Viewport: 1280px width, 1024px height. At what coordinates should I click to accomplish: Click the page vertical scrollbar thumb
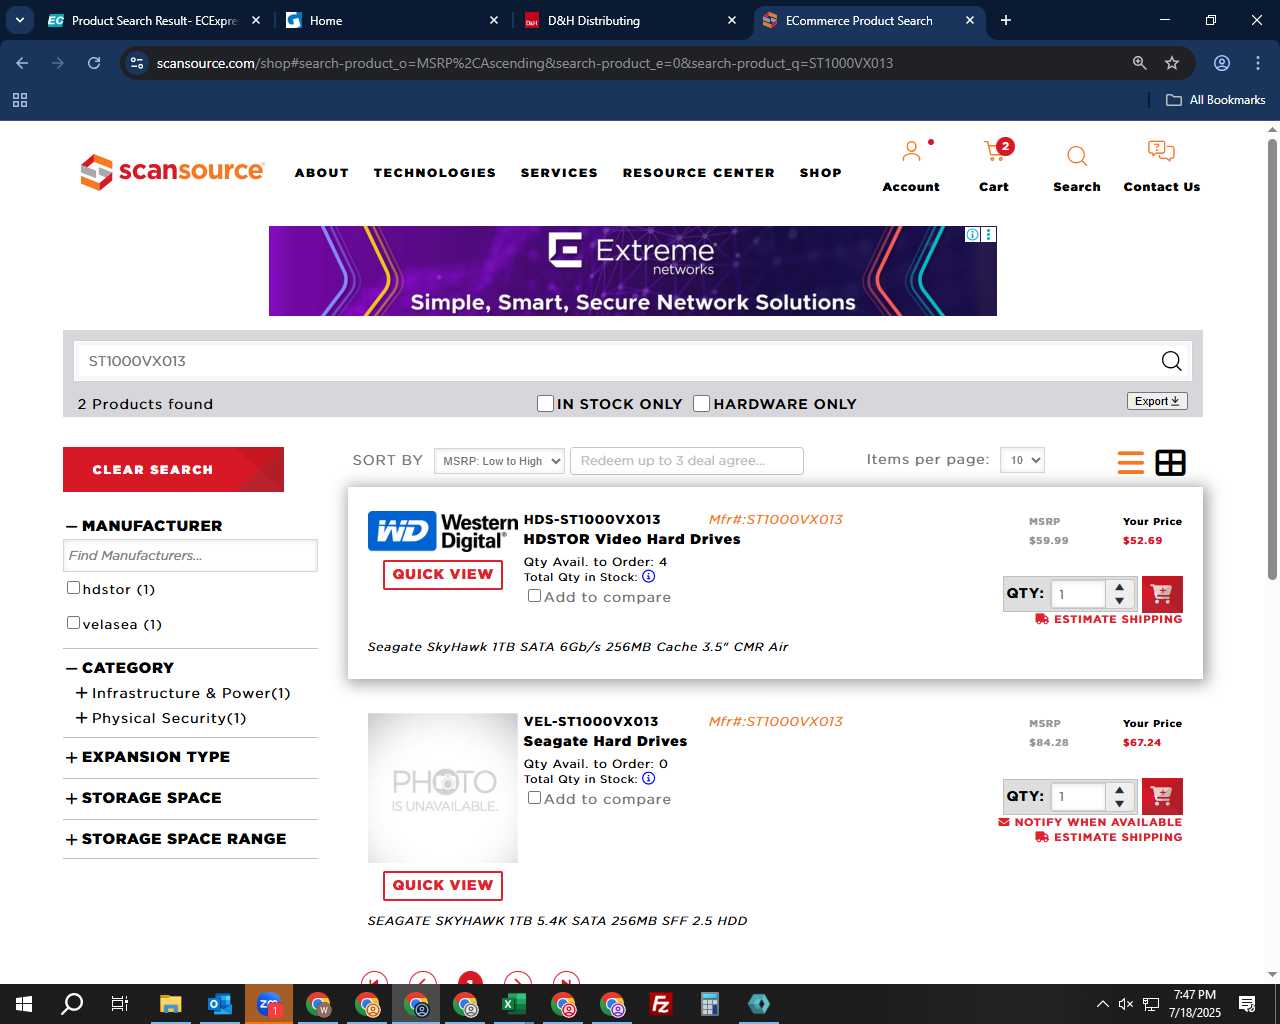pos(1272,360)
